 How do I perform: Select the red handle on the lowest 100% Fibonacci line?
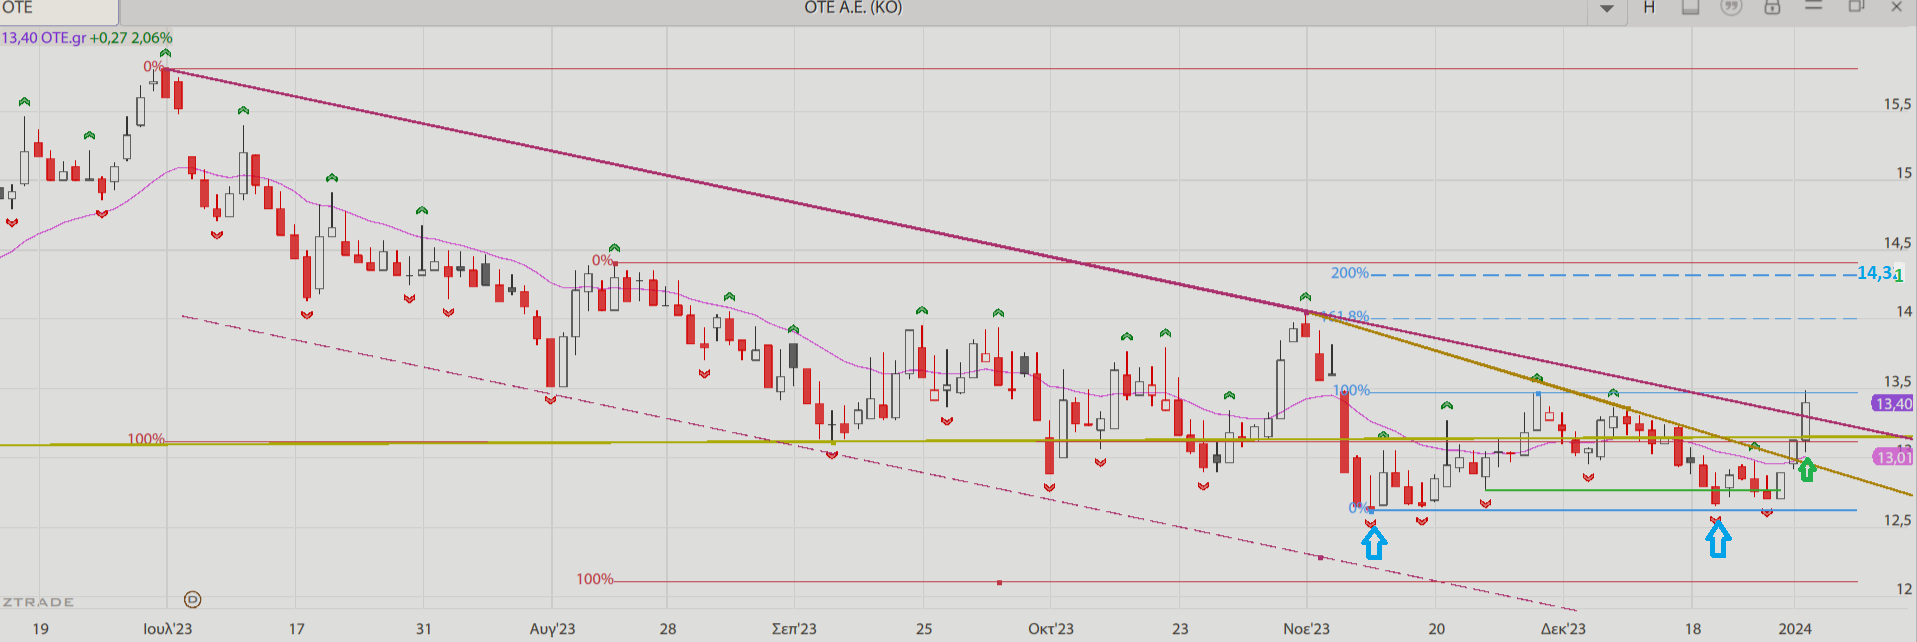click(x=999, y=582)
